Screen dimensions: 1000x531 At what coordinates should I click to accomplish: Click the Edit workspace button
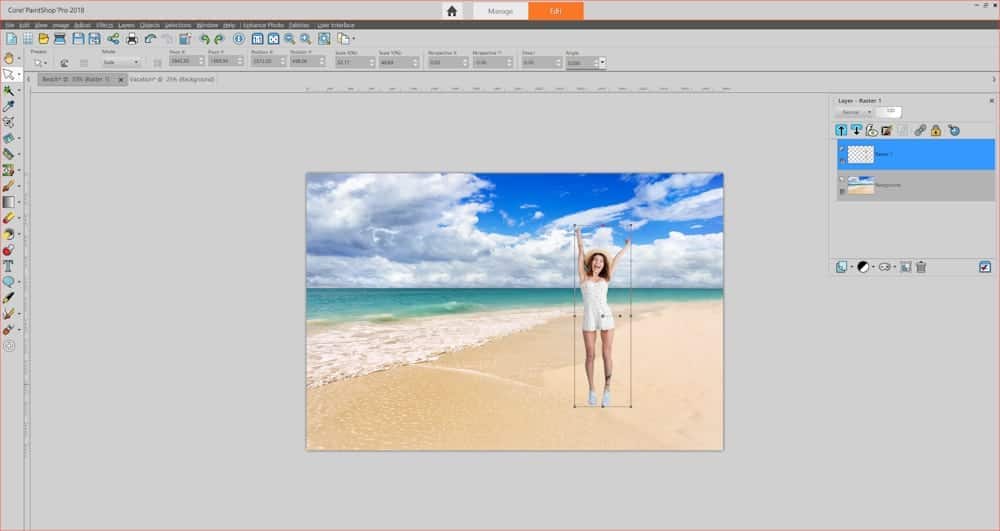(555, 11)
